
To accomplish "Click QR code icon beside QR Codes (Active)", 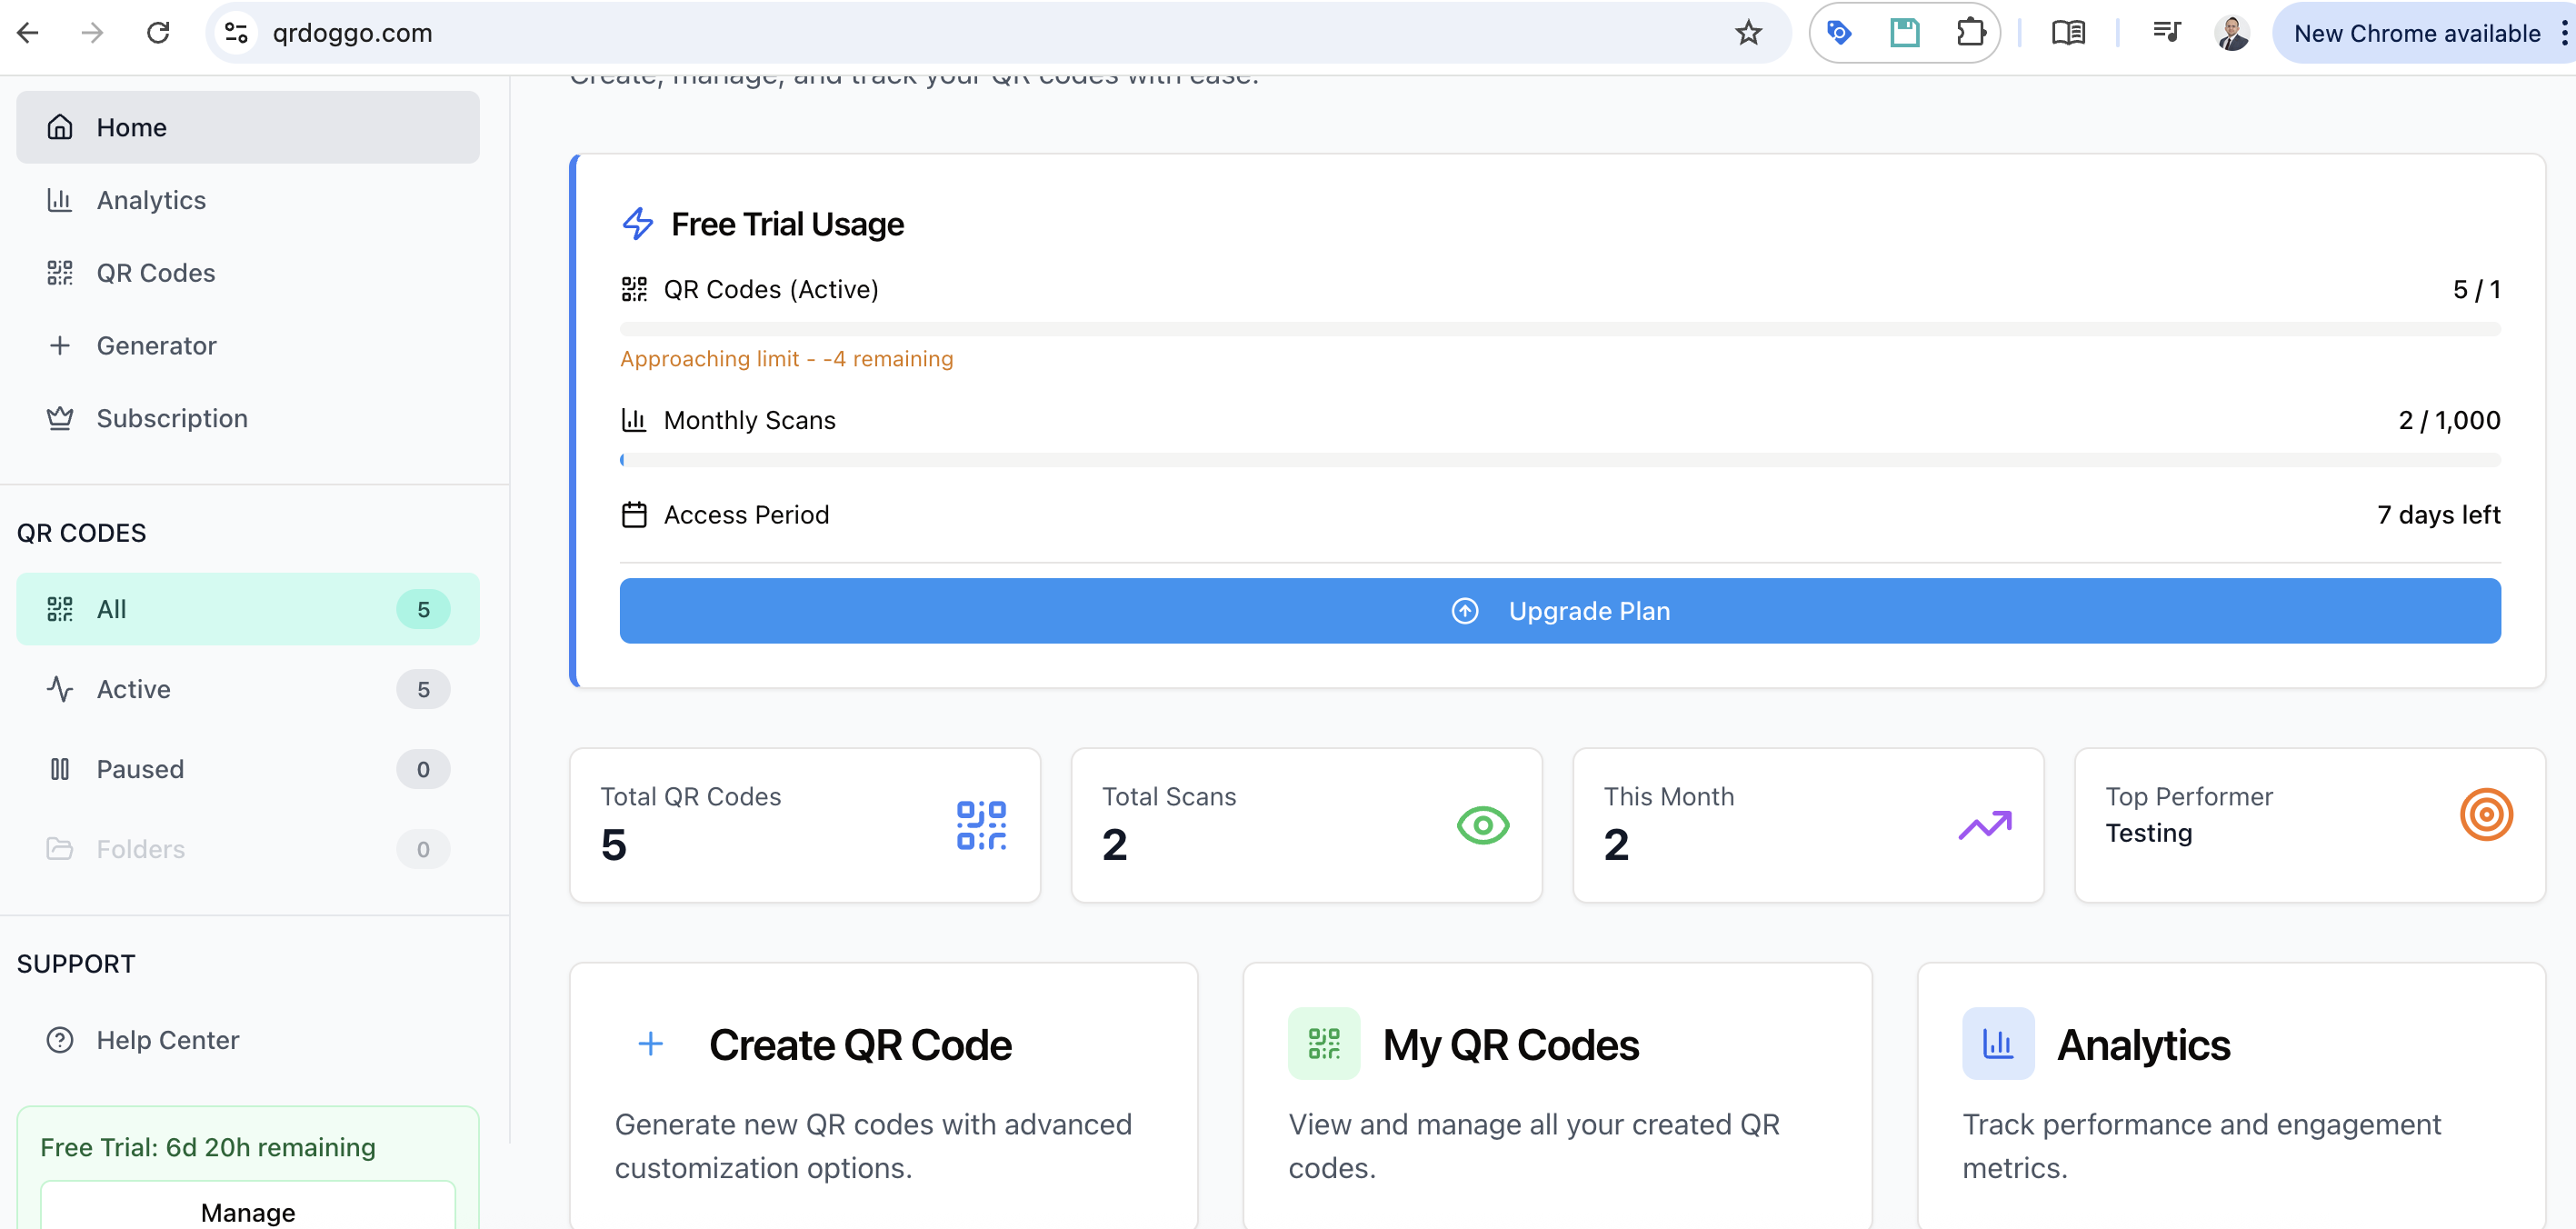I will click(x=634, y=290).
